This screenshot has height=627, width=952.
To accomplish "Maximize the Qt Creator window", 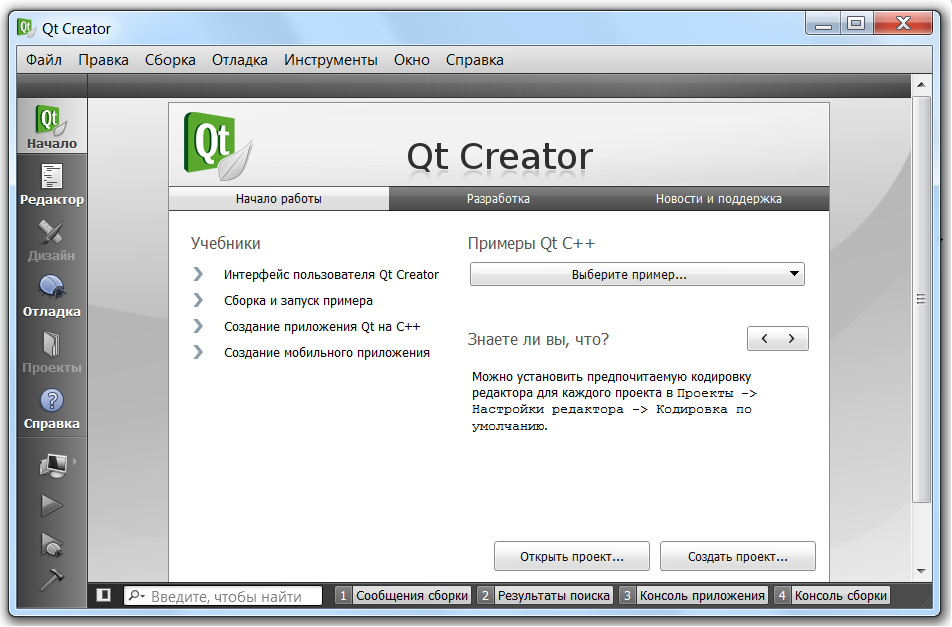I will [x=856, y=24].
